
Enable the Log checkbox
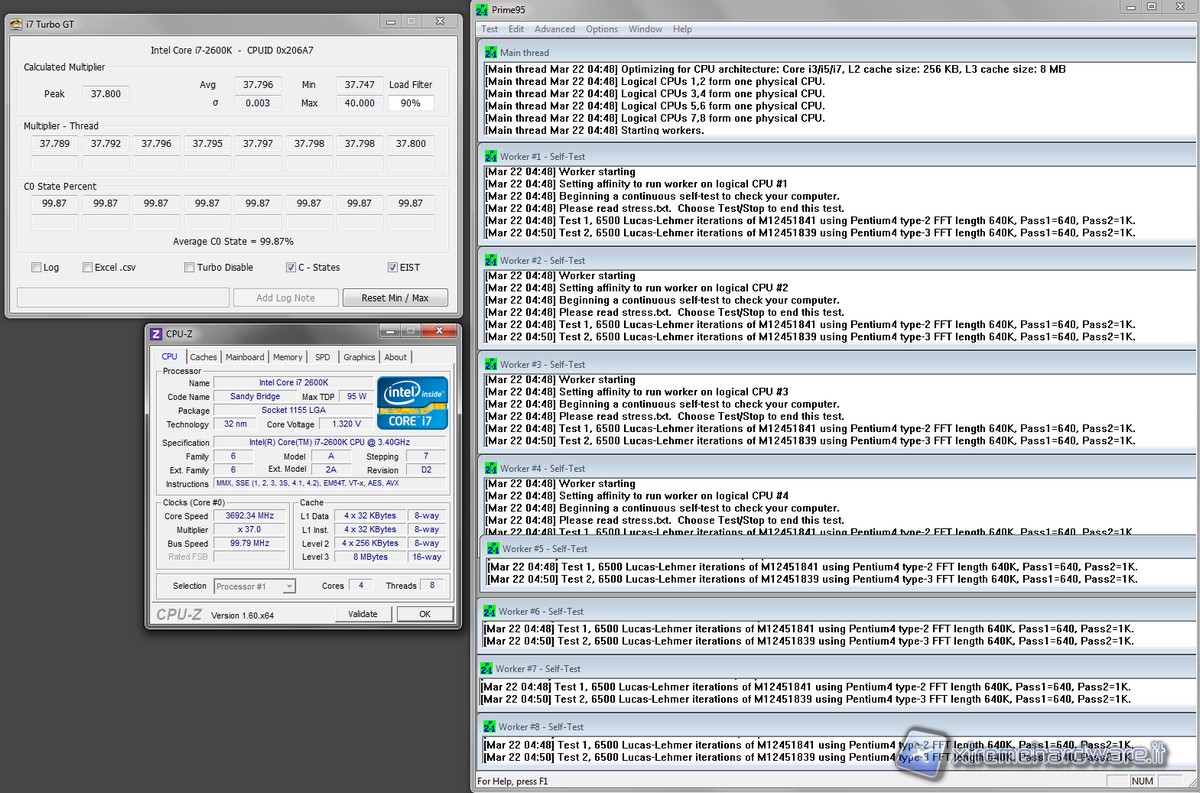pos(37,267)
